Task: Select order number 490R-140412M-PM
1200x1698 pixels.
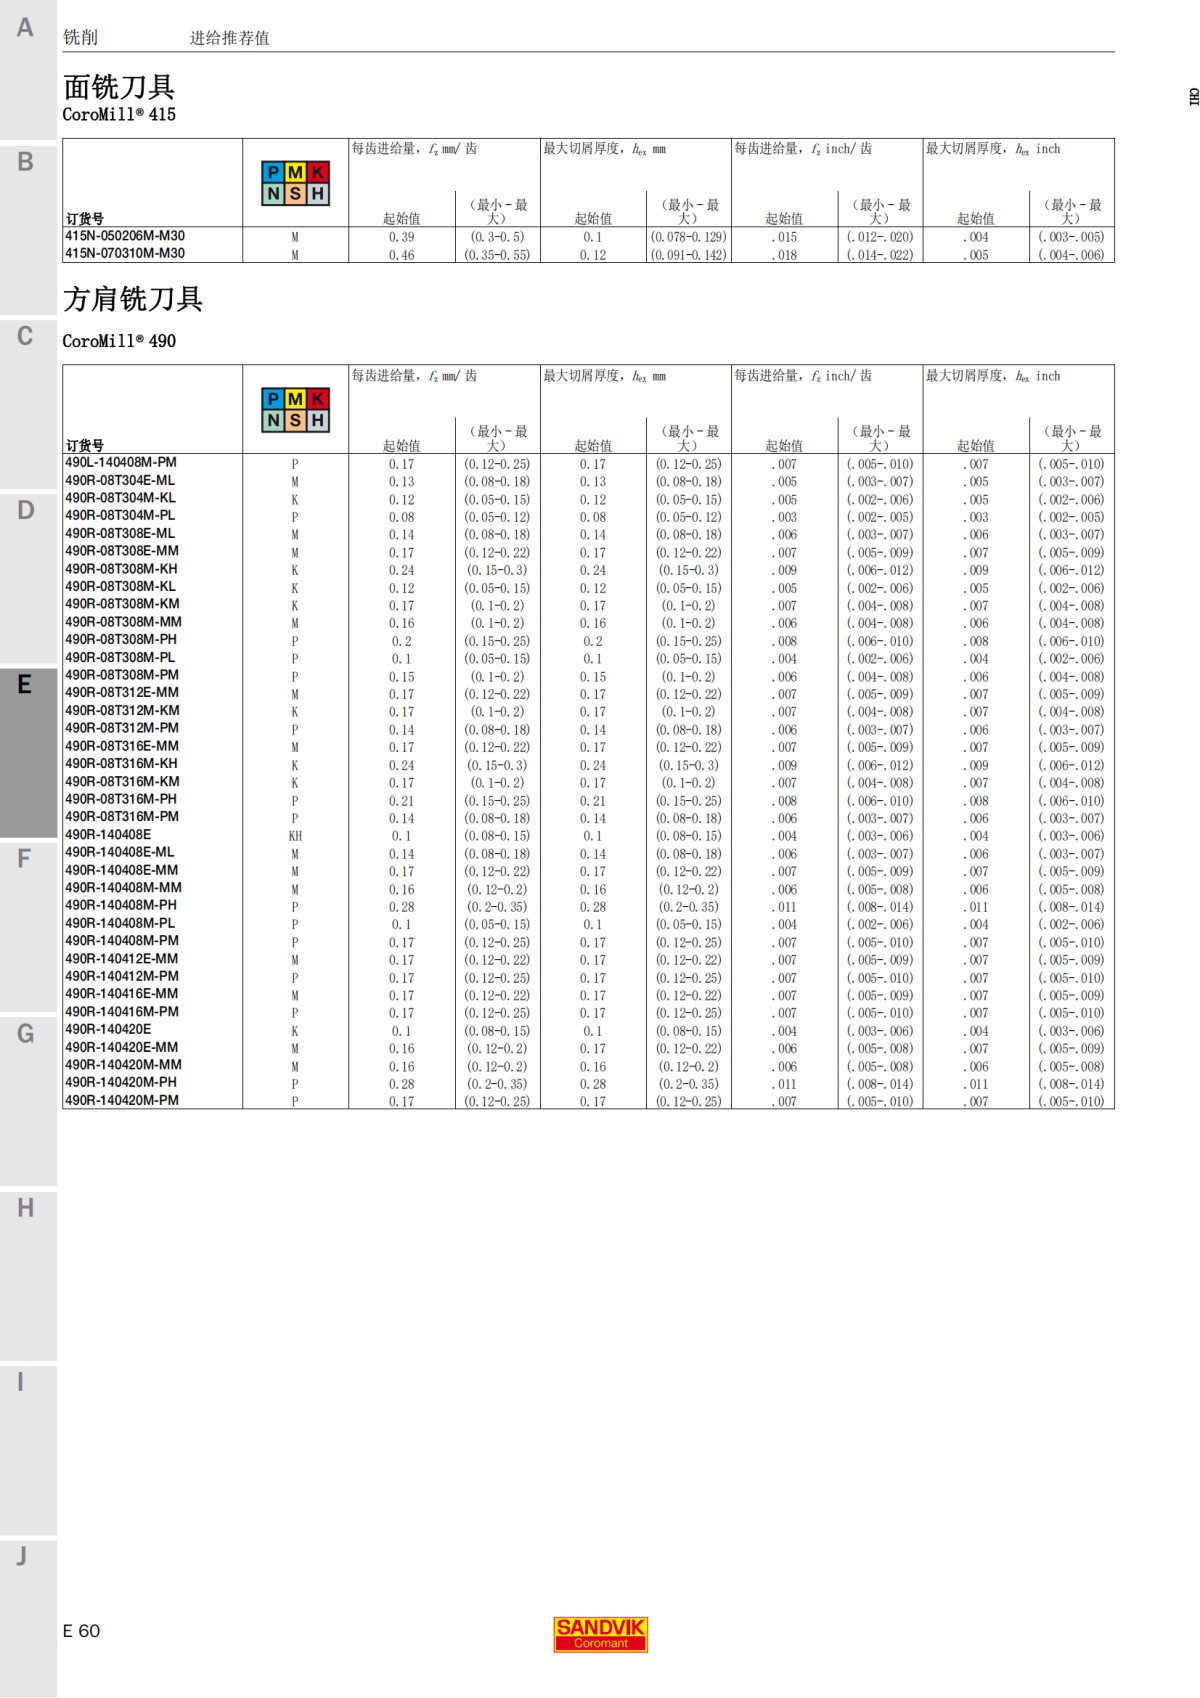Action: pyautogui.click(x=122, y=976)
